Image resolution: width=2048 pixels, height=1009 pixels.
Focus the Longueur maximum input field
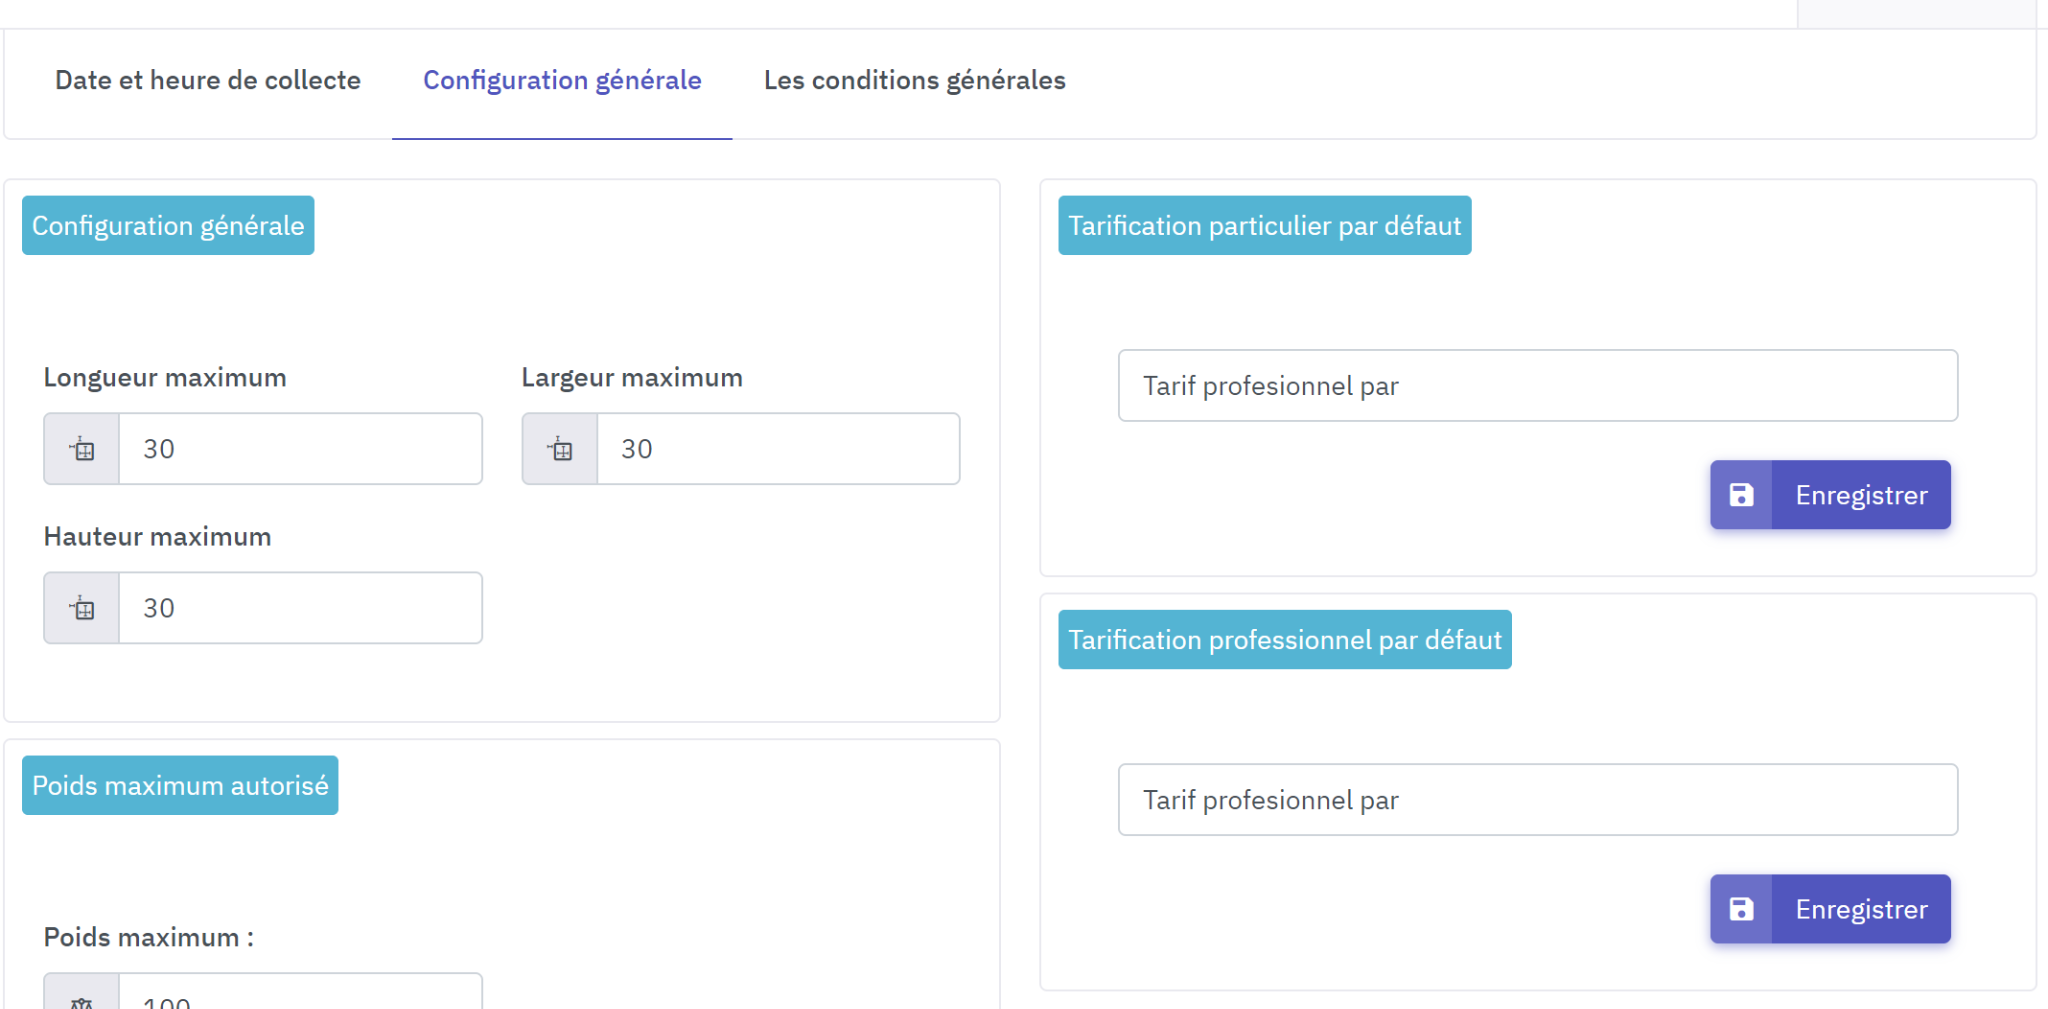point(300,449)
